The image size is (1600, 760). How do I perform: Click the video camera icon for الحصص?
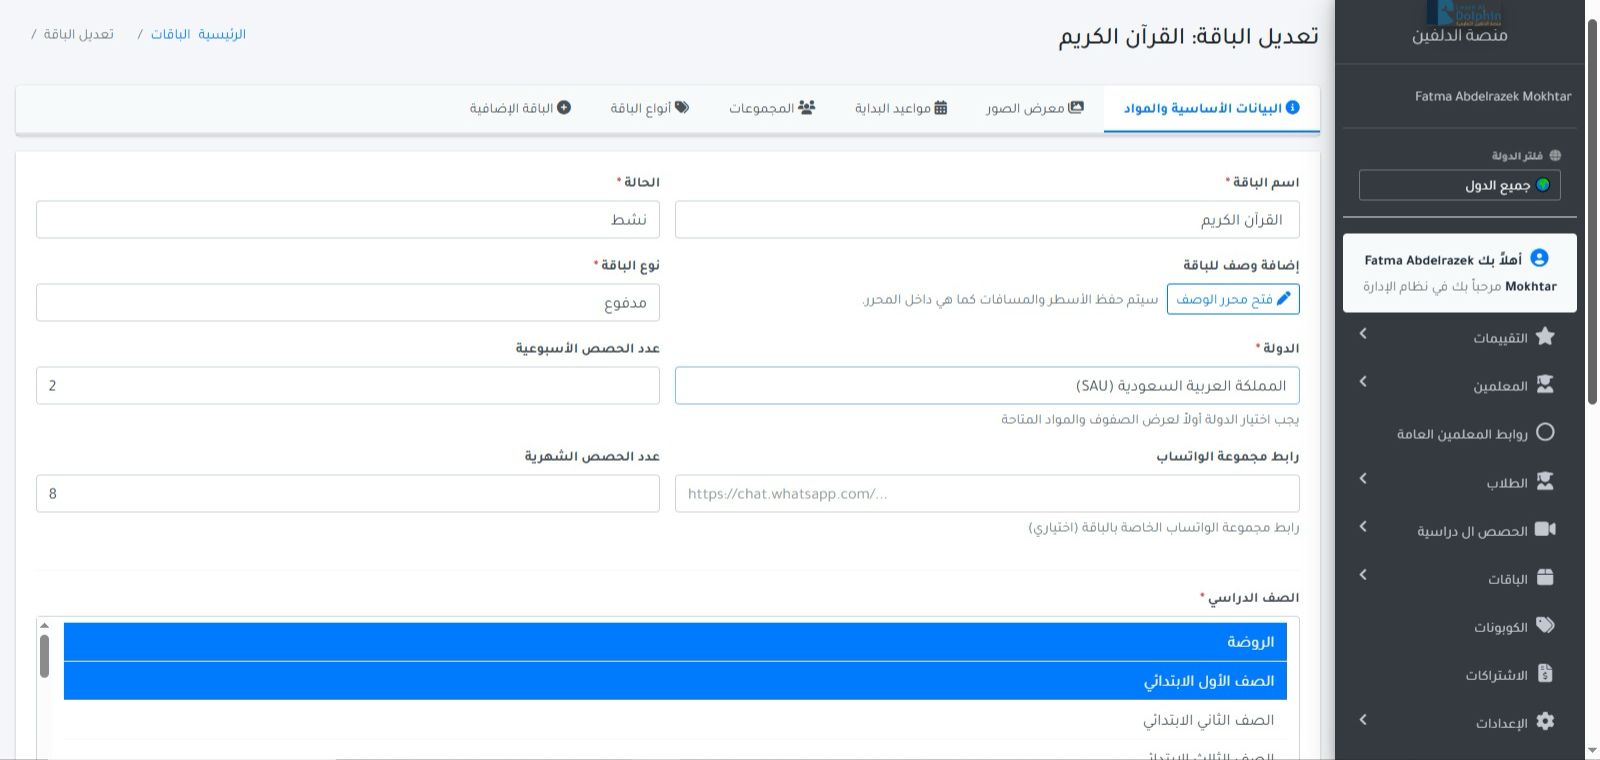click(x=1545, y=529)
